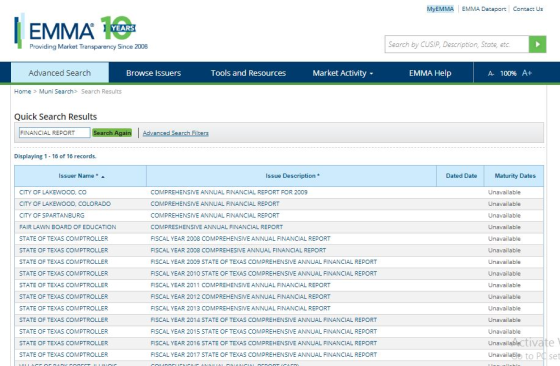560x366 pixels.
Task: Open the CITY OF LAKEWOOD, CO issuer
Action: (x=53, y=192)
